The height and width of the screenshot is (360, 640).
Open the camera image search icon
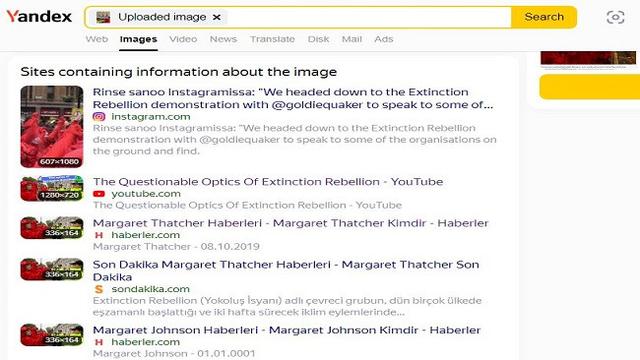coord(615,17)
